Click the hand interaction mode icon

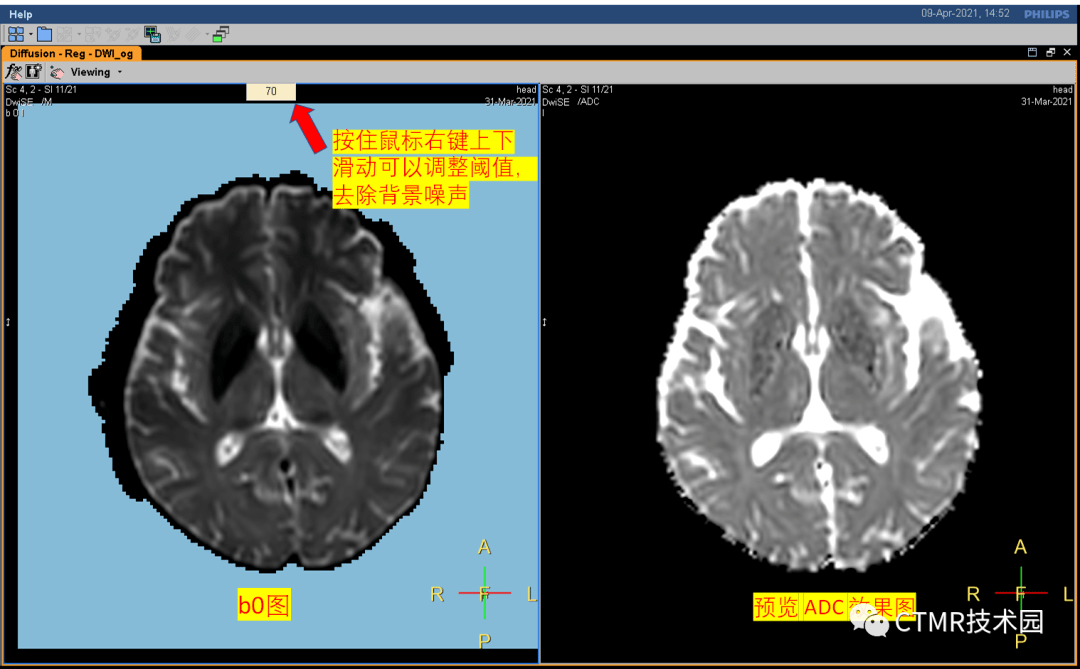click(57, 72)
